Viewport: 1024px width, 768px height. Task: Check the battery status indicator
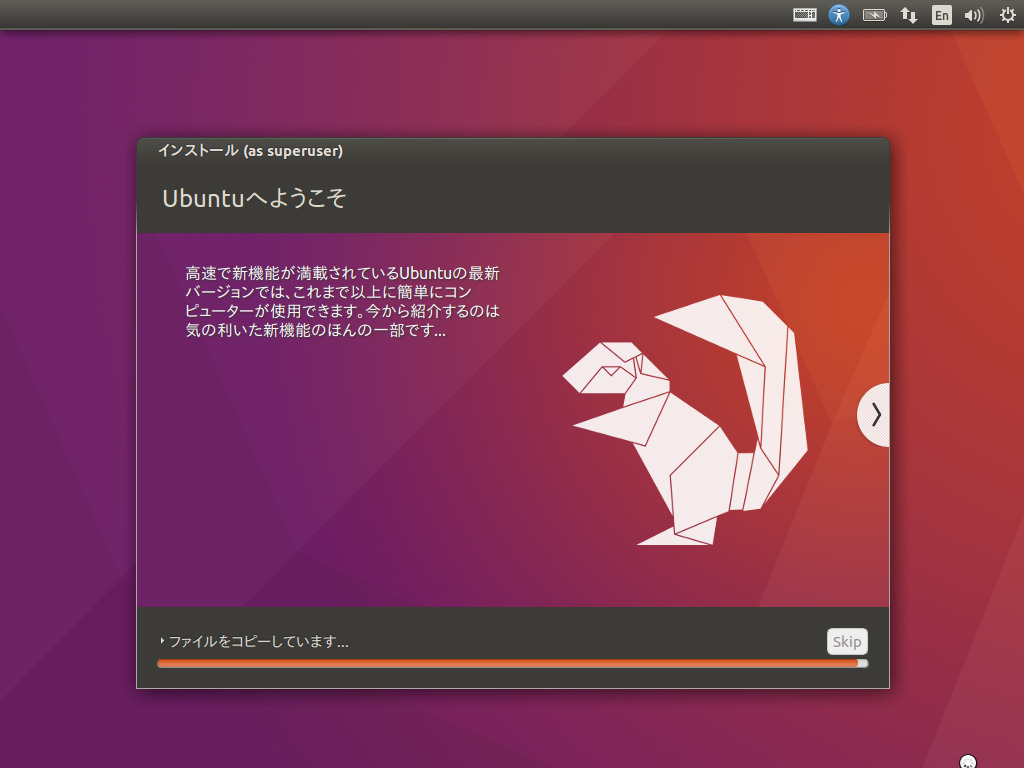click(874, 14)
